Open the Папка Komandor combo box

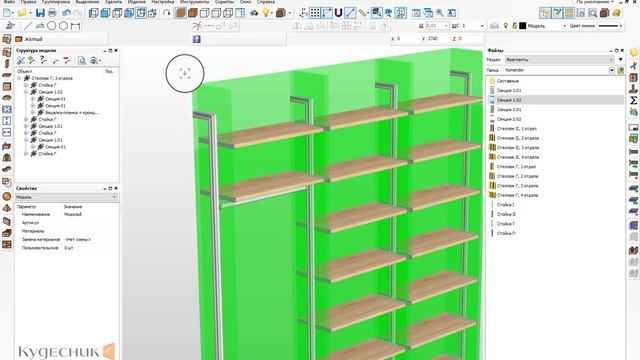559,70
